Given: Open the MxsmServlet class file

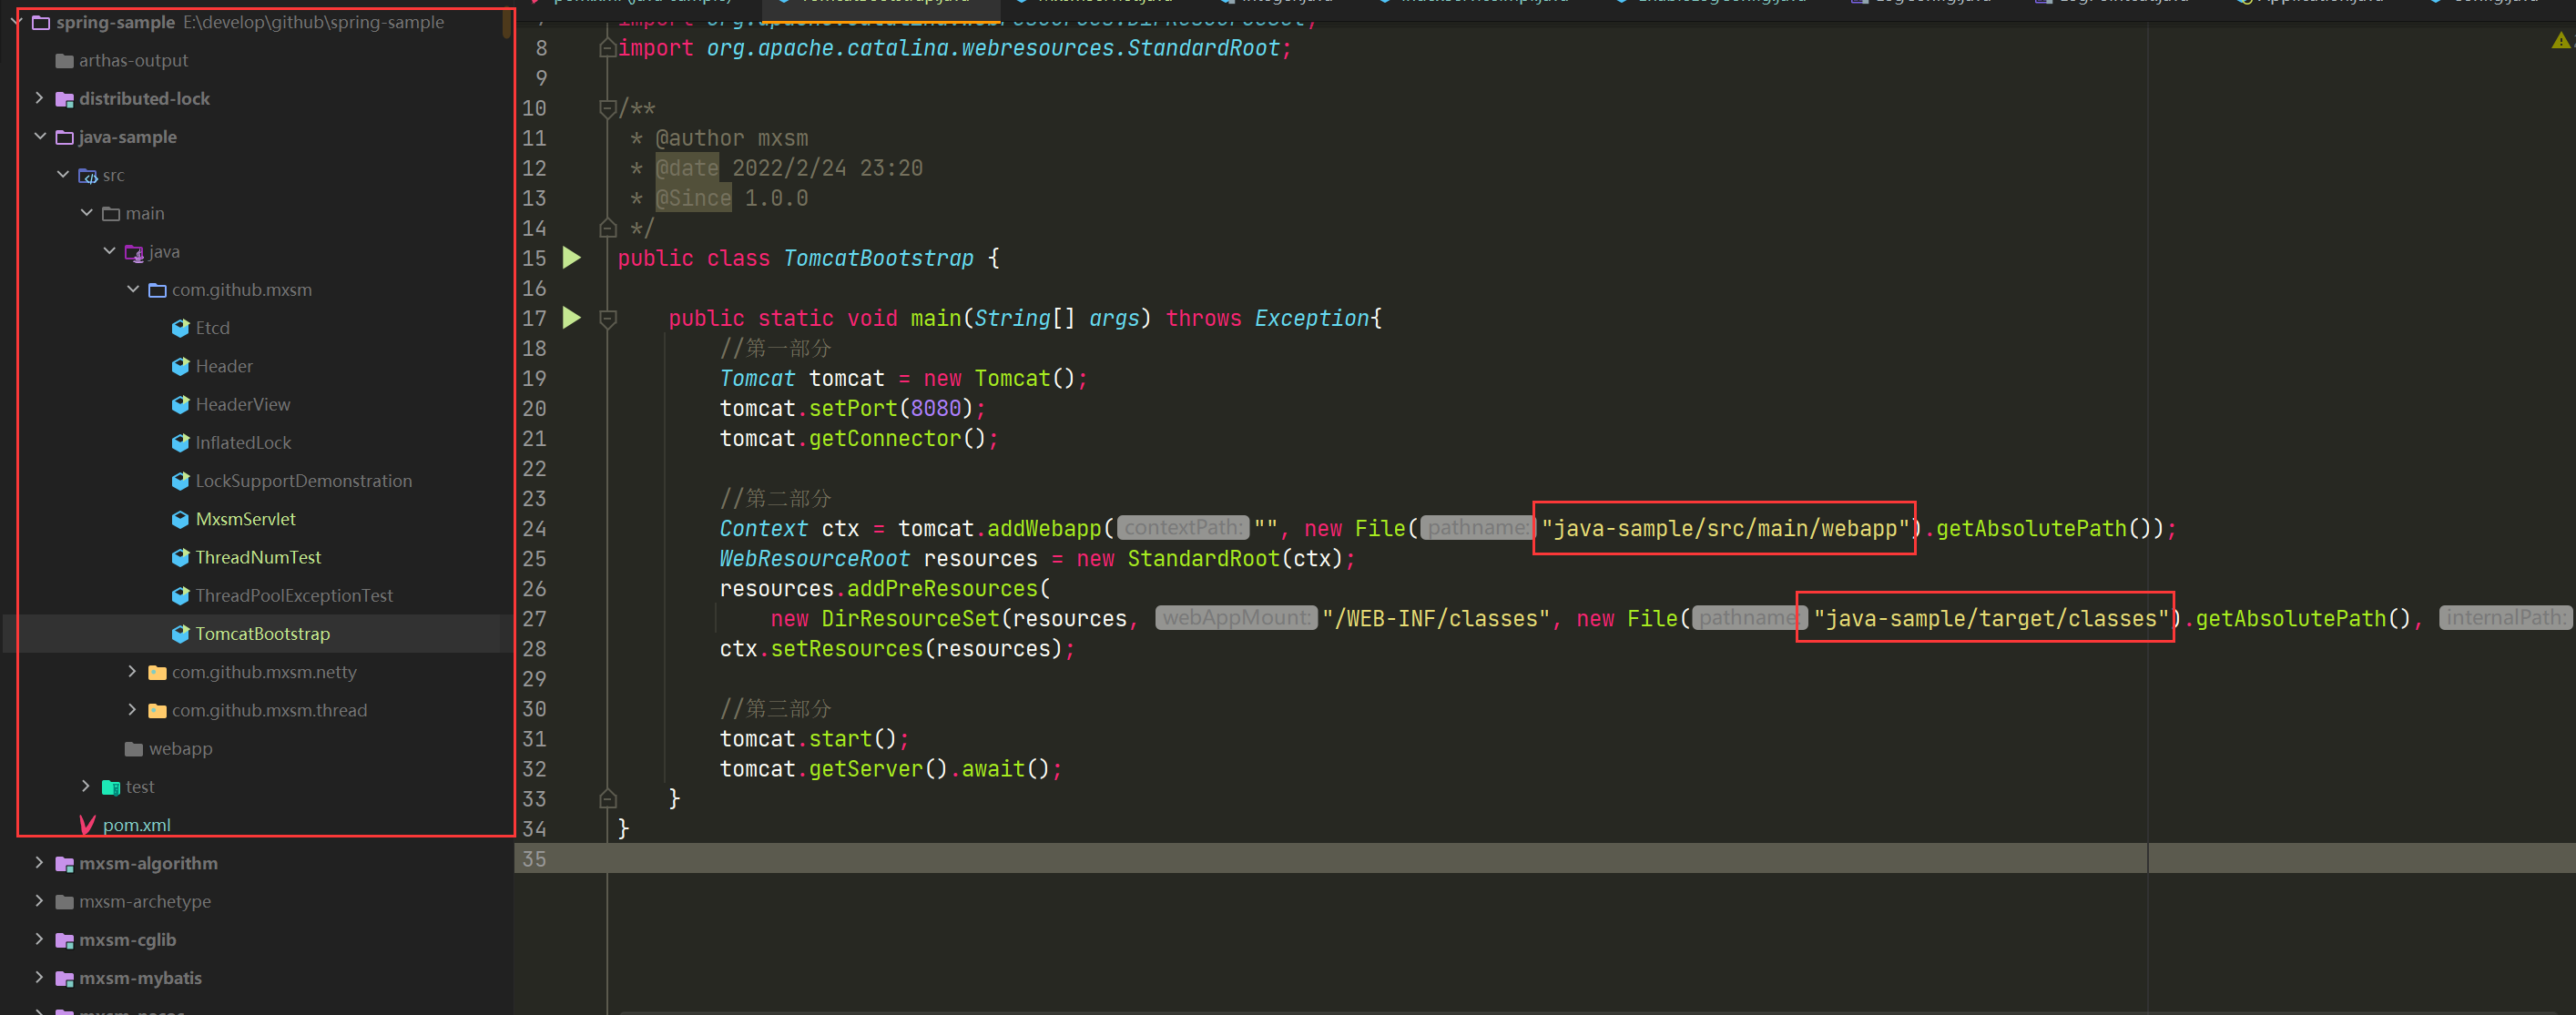Looking at the screenshot, I should [x=245, y=519].
